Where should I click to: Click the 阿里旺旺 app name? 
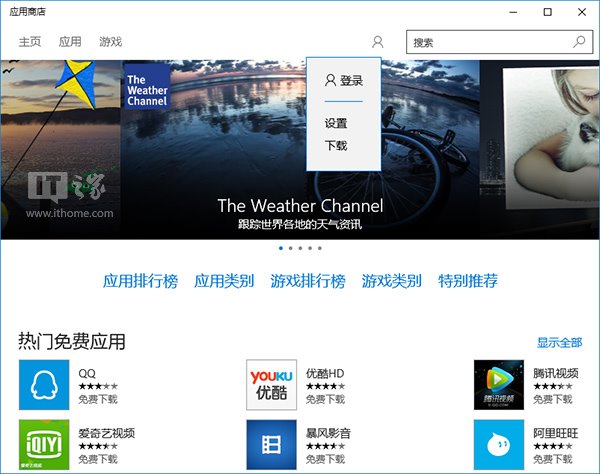click(556, 433)
